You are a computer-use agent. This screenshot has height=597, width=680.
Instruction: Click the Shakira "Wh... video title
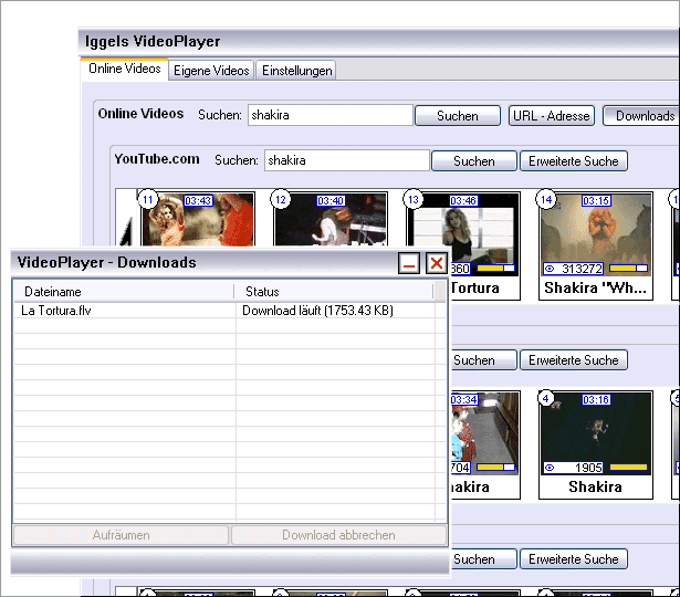tap(595, 288)
